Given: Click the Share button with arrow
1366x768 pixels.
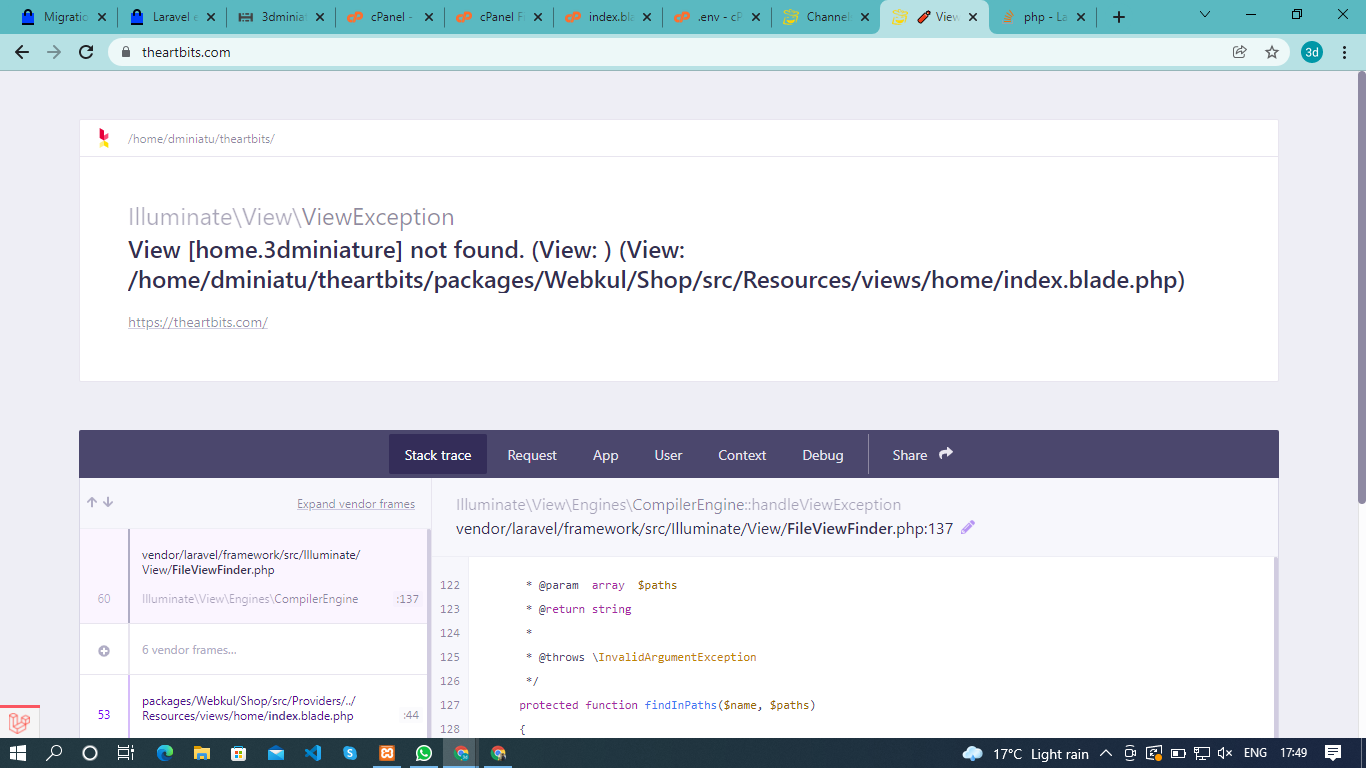Looking at the screenshot, I should [x=923, y=455].
